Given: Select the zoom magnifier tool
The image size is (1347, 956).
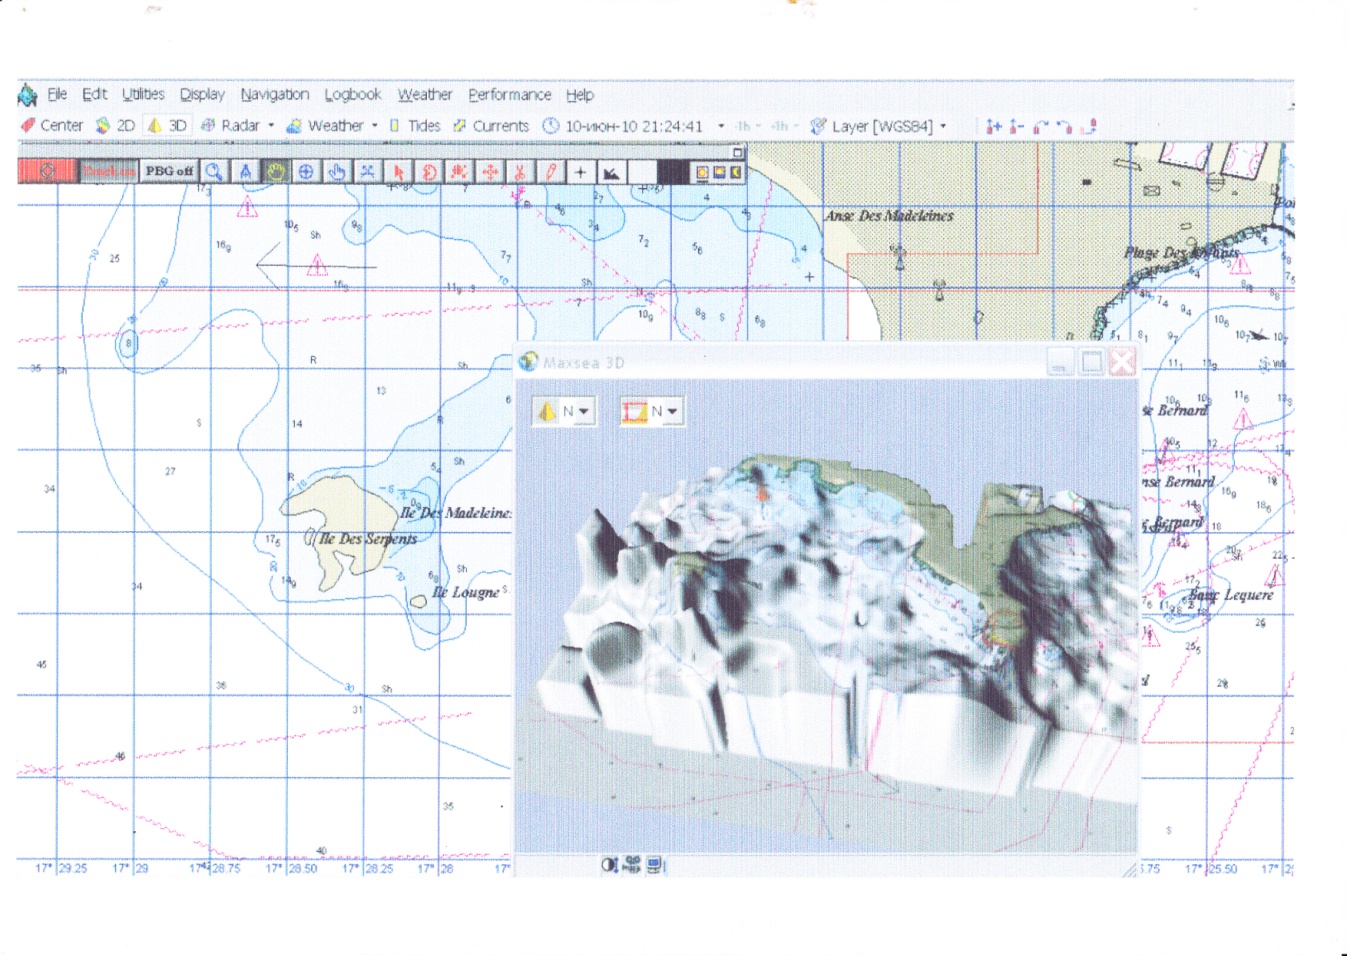Looking at the screenshot, I should (213, 171).
